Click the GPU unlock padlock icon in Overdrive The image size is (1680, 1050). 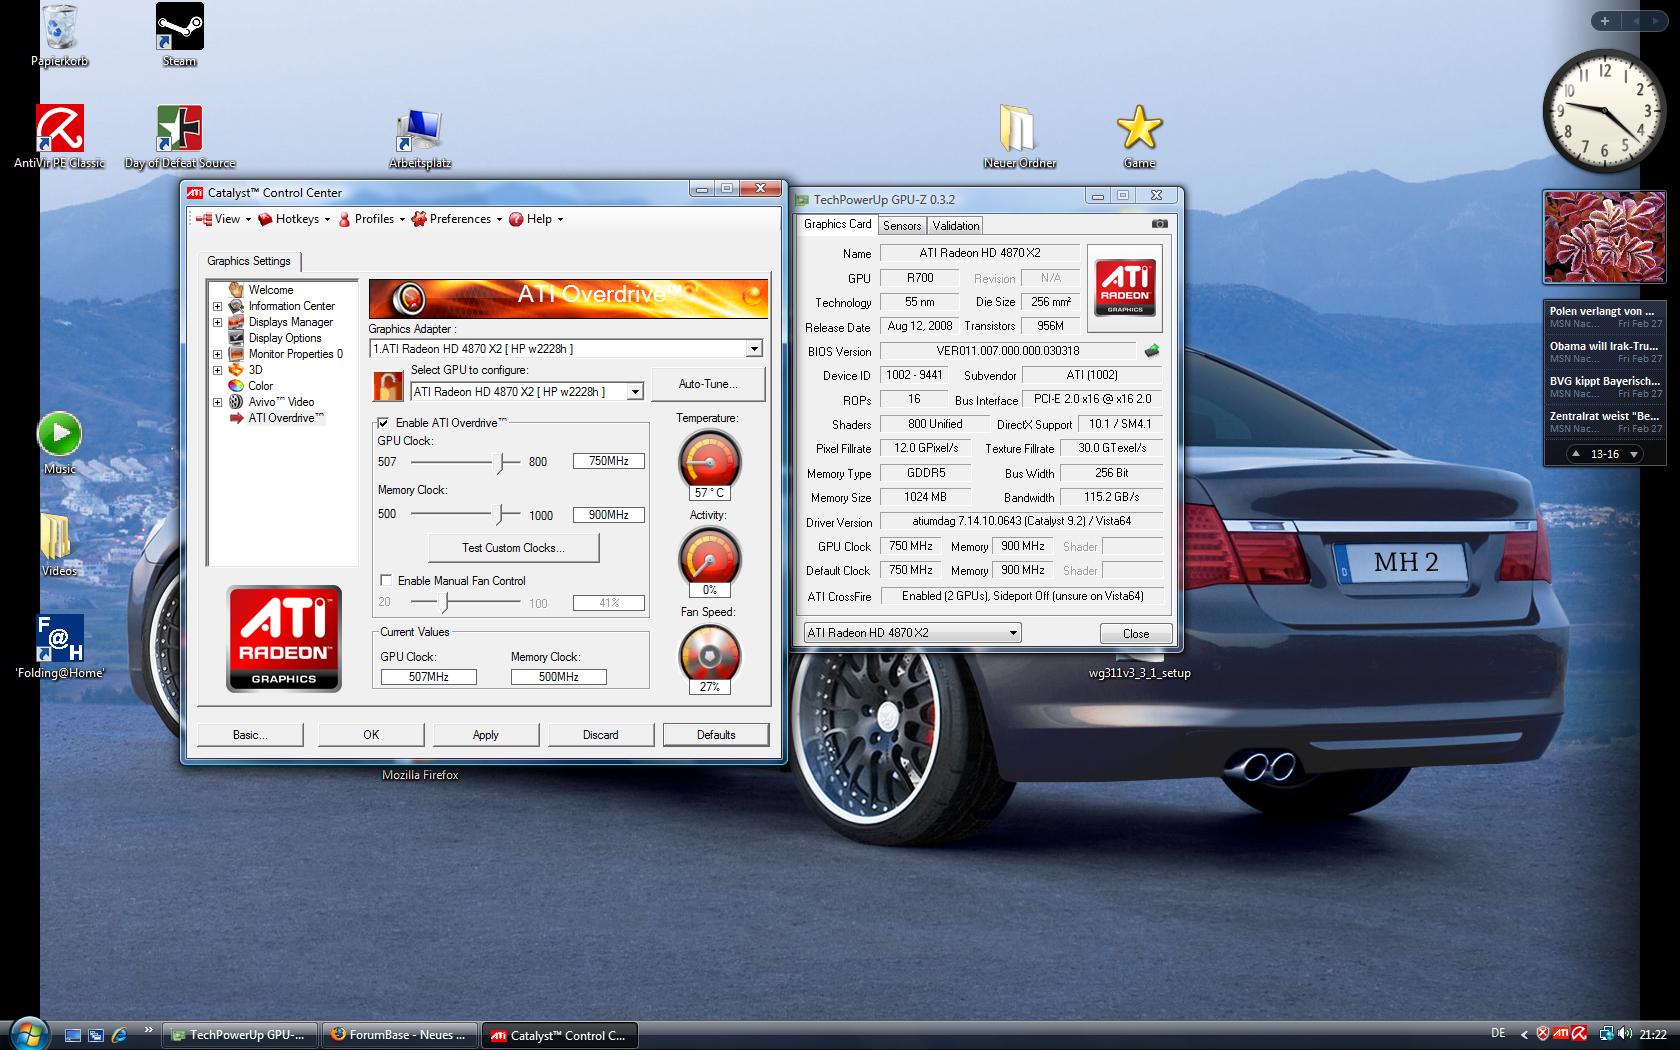click(388, 386)
